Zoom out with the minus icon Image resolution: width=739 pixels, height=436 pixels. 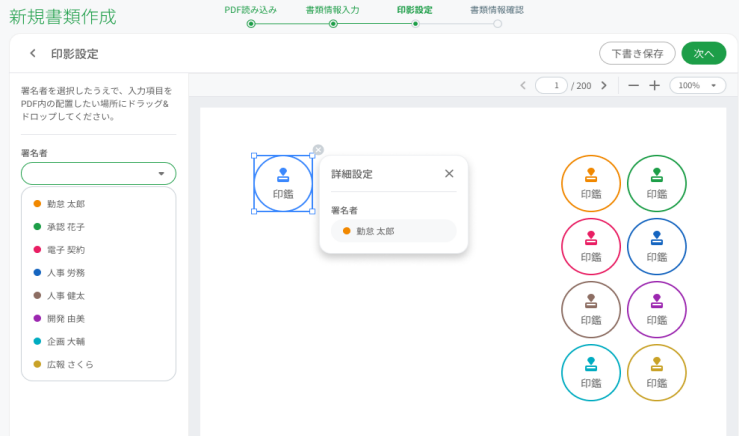633,85
